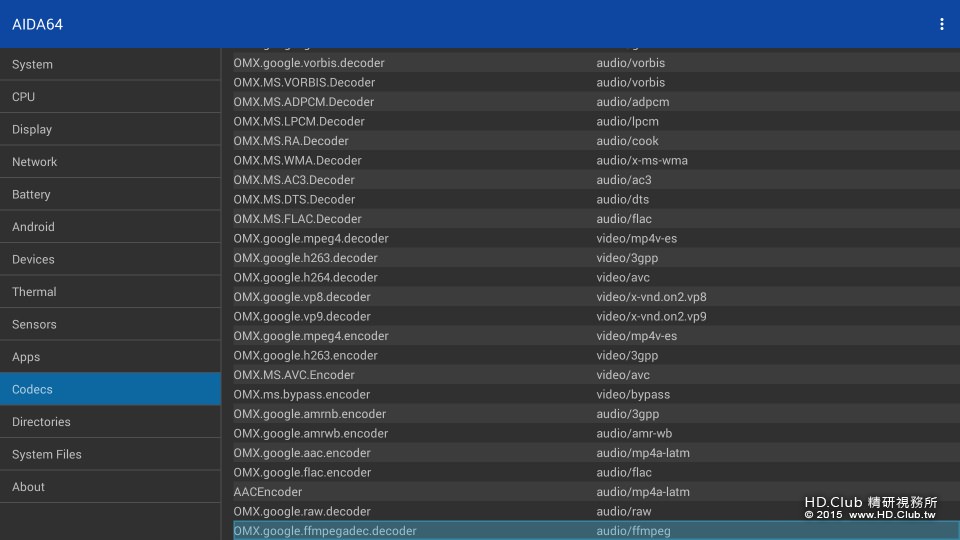This screenshot has width=960, height=540.
Task: Open the Network section
Action: pyautogui.click(x=110, y=162)
